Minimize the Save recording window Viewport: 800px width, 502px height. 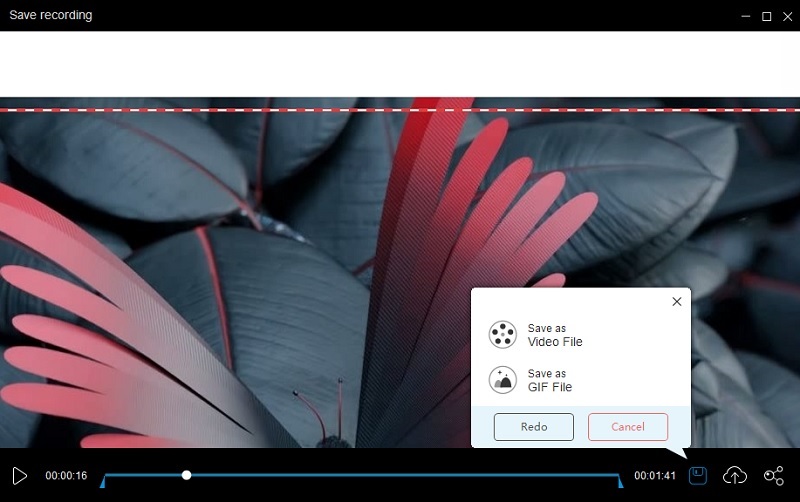pos(745,16)
